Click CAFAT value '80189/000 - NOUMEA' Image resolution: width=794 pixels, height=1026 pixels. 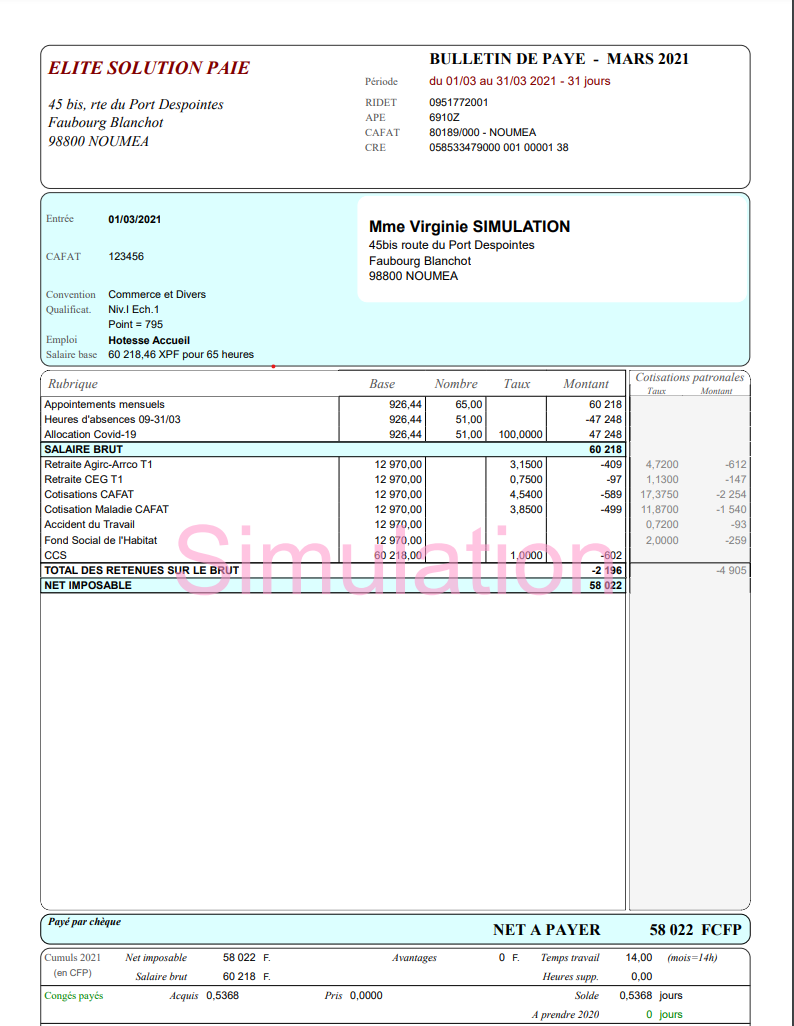tap(482, 132)
